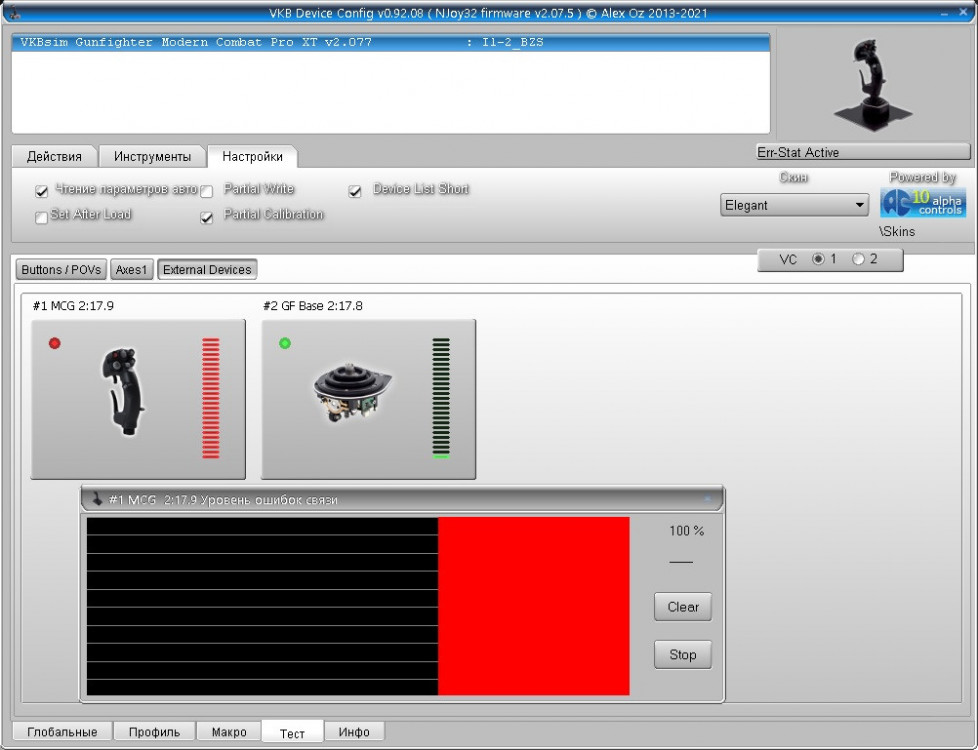Disable the Partial Calibration checkbox
978x750 pixels.
pyautogui.click(x=207, y=217)
